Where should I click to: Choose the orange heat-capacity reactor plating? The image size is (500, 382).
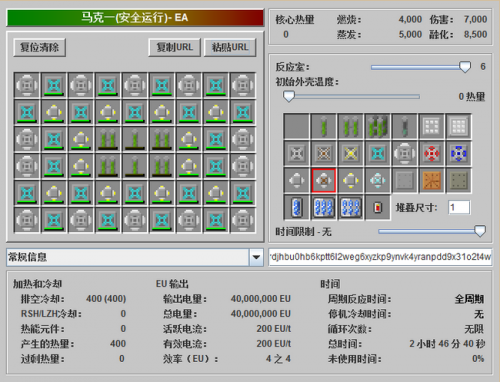click(432, 180)
